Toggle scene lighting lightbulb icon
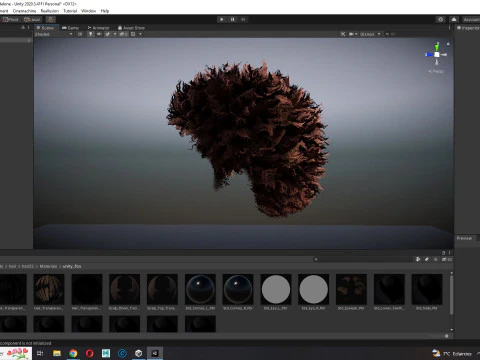The width and height of the screenshot is (480, 360). [90, 34]
